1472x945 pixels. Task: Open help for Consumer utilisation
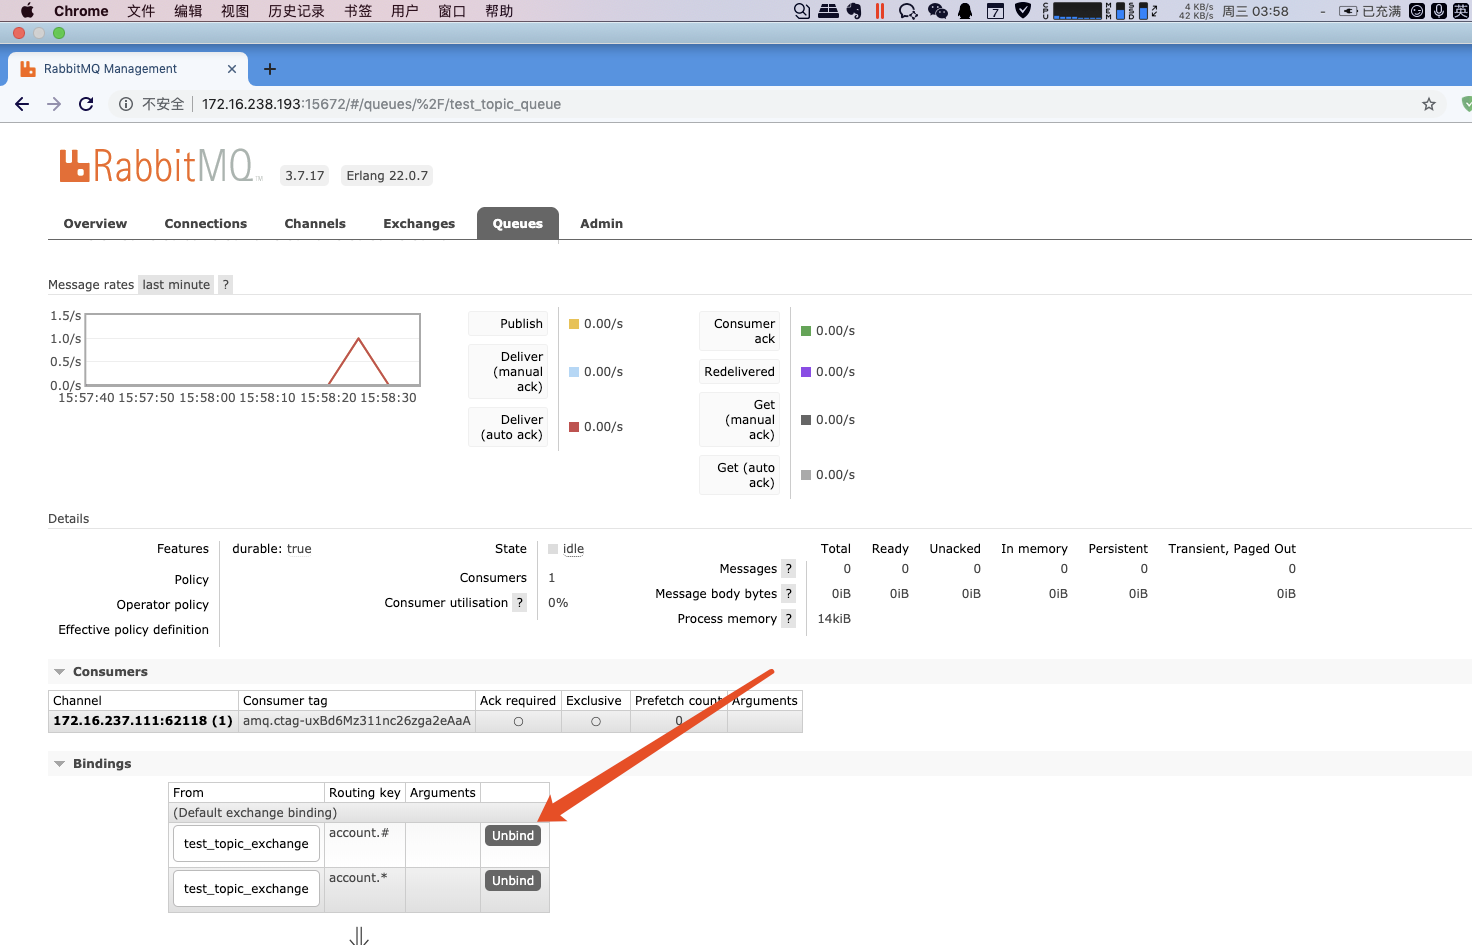click(519, 602)
